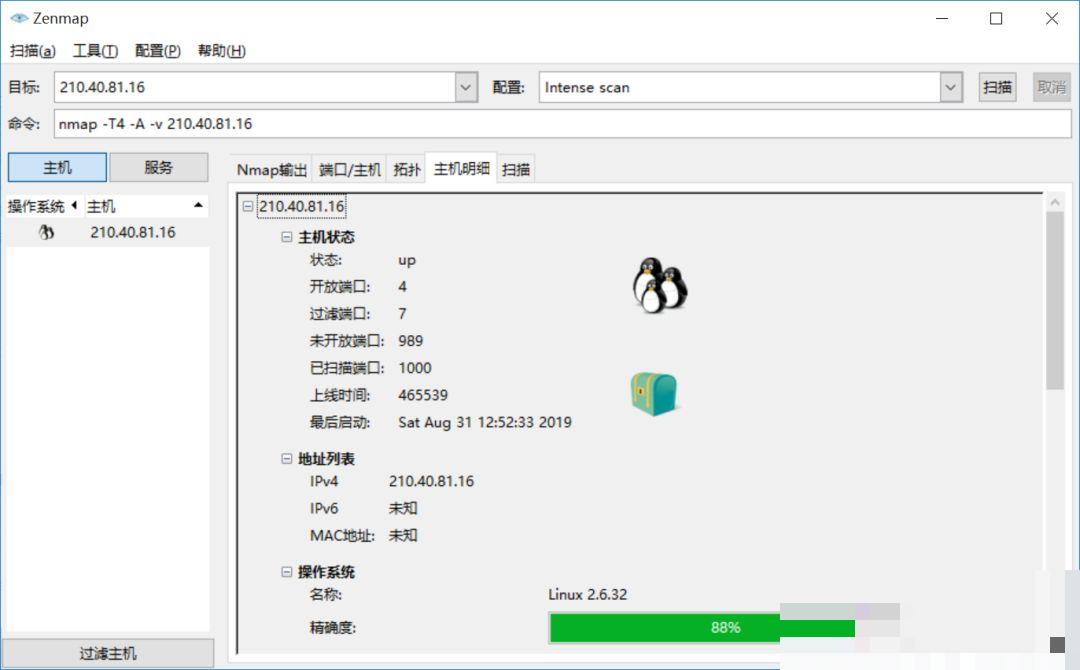Screen dimensions: 1080x670
Task: Click the 目标 target input field
Action: (x=255, y=87)
